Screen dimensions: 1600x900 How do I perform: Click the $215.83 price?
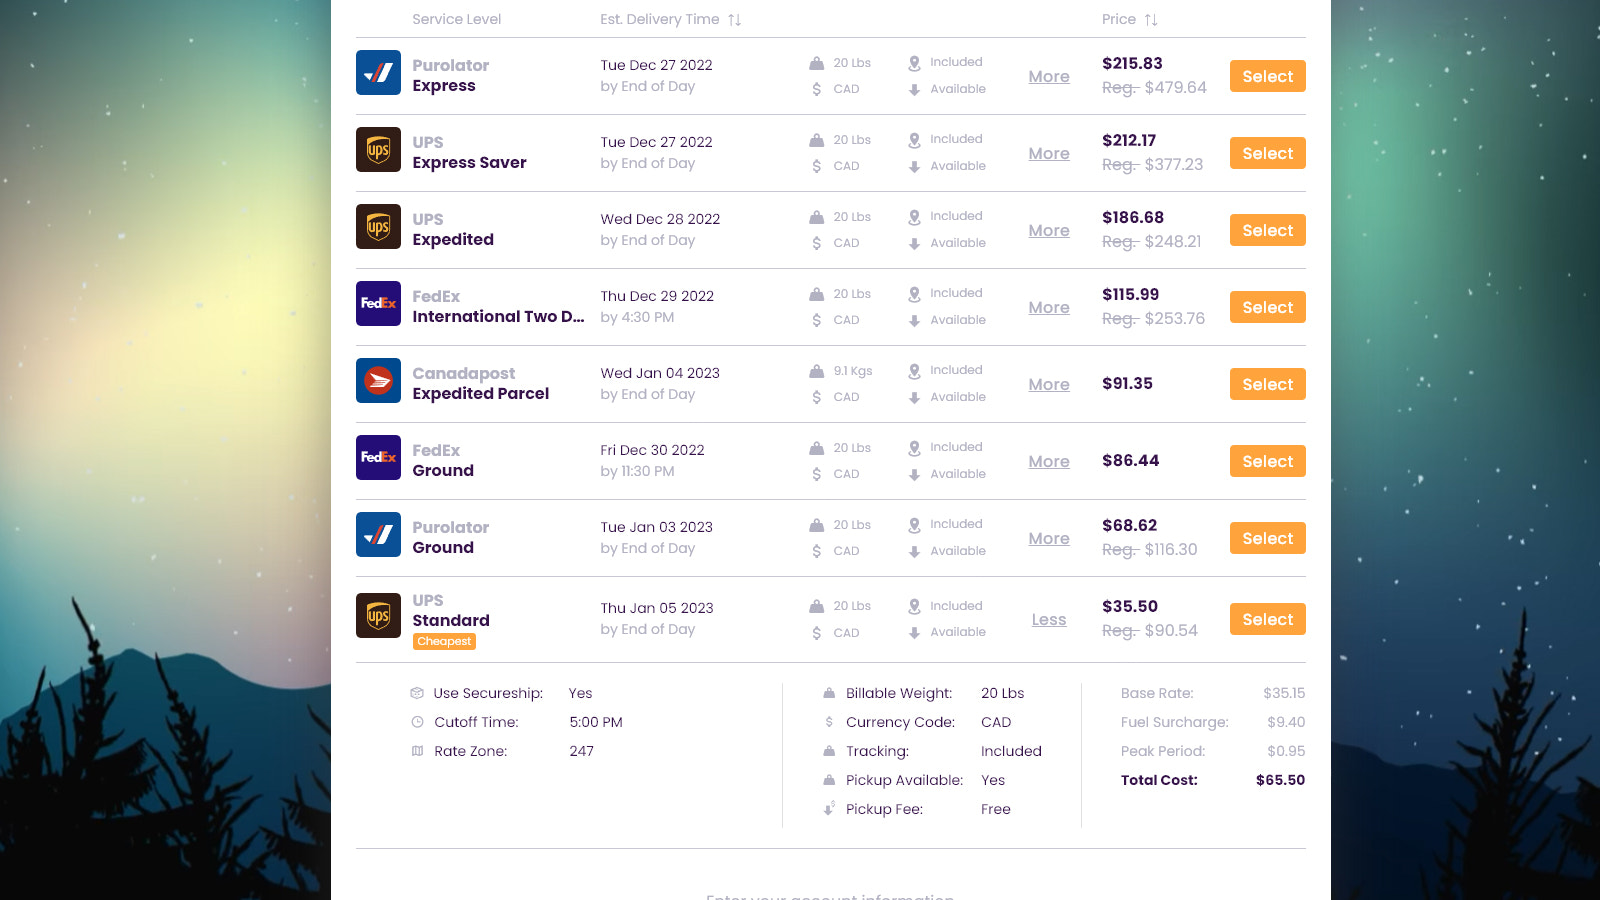pos(1132,64)
